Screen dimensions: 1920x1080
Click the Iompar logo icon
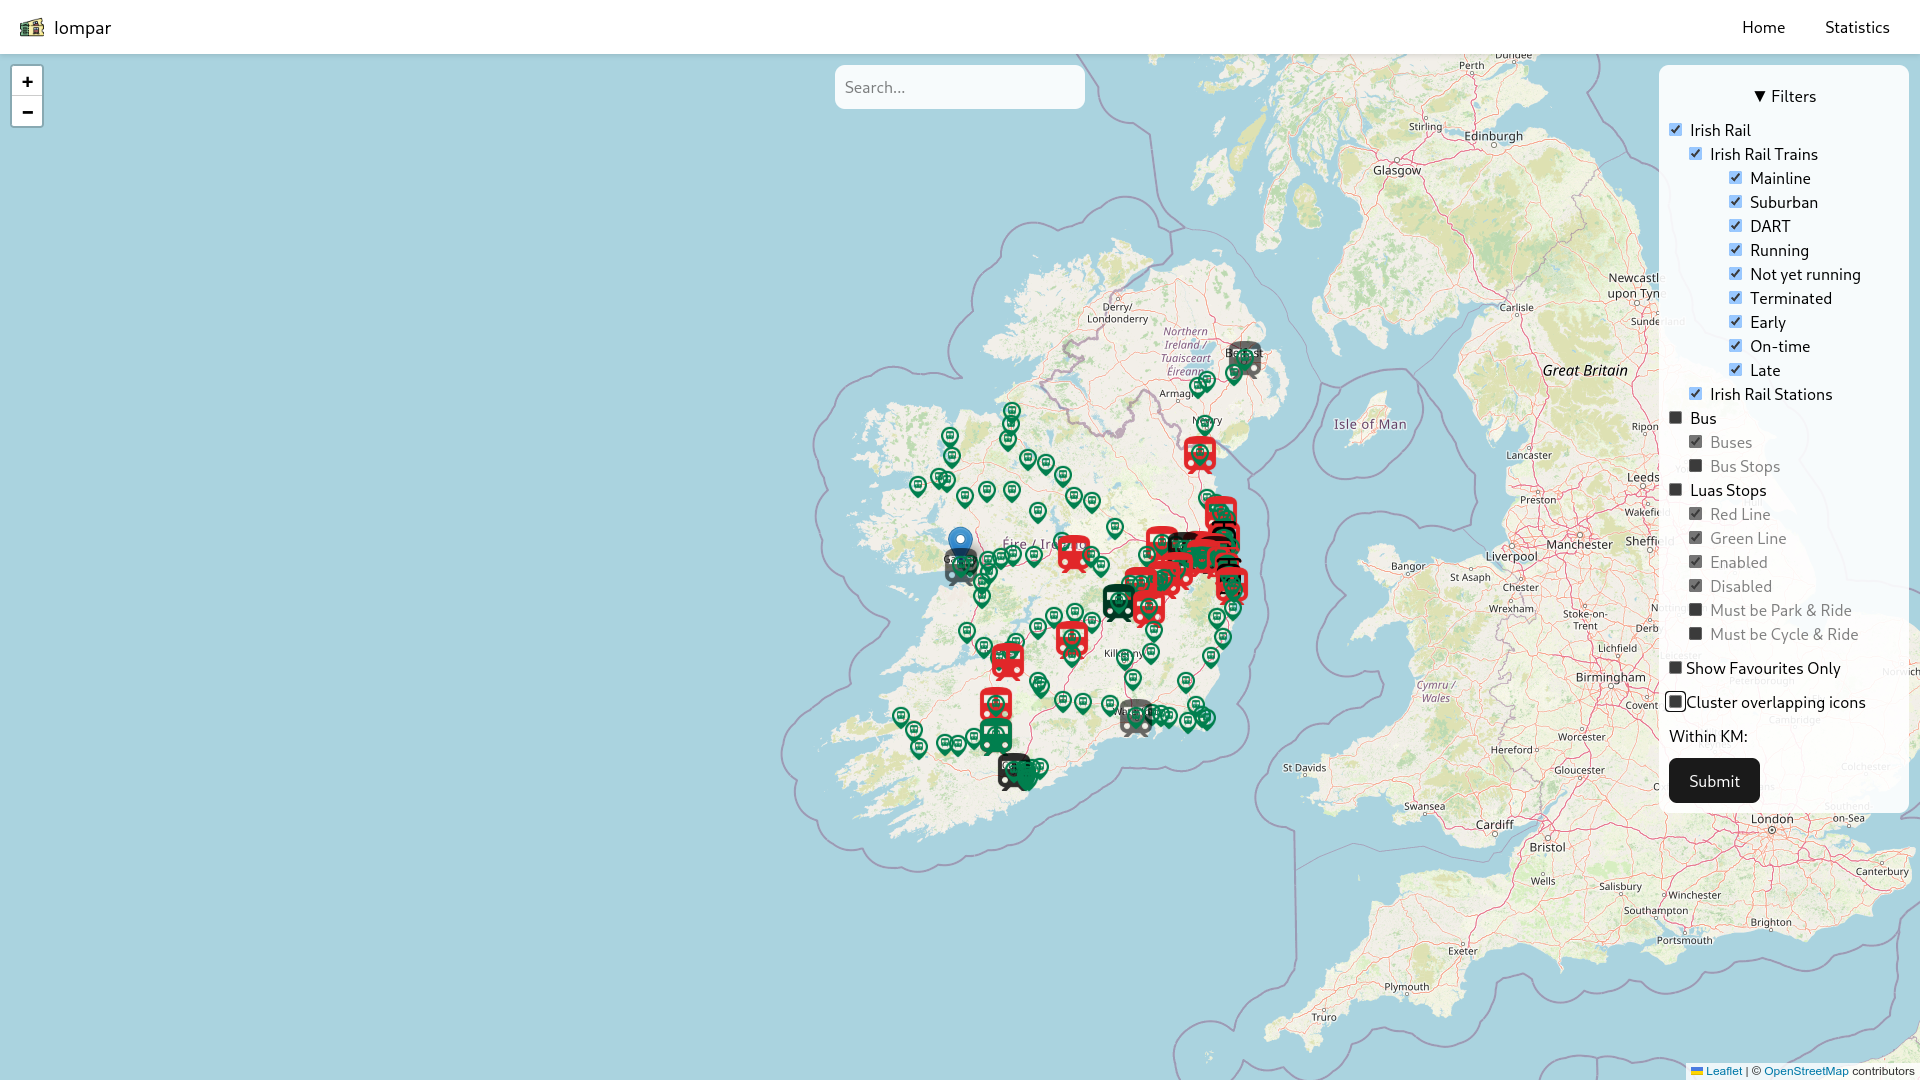[x=32, y=27]
